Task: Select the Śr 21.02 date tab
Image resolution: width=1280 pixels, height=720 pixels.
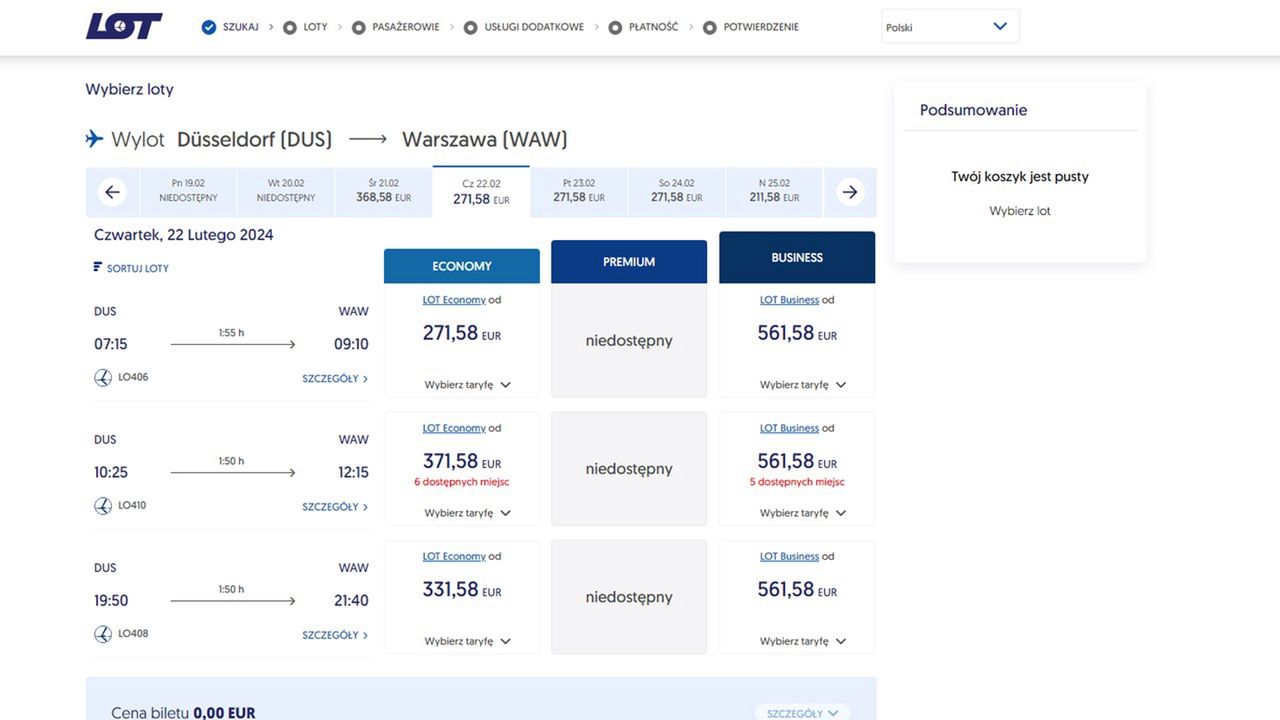Action: pos(384,191)
